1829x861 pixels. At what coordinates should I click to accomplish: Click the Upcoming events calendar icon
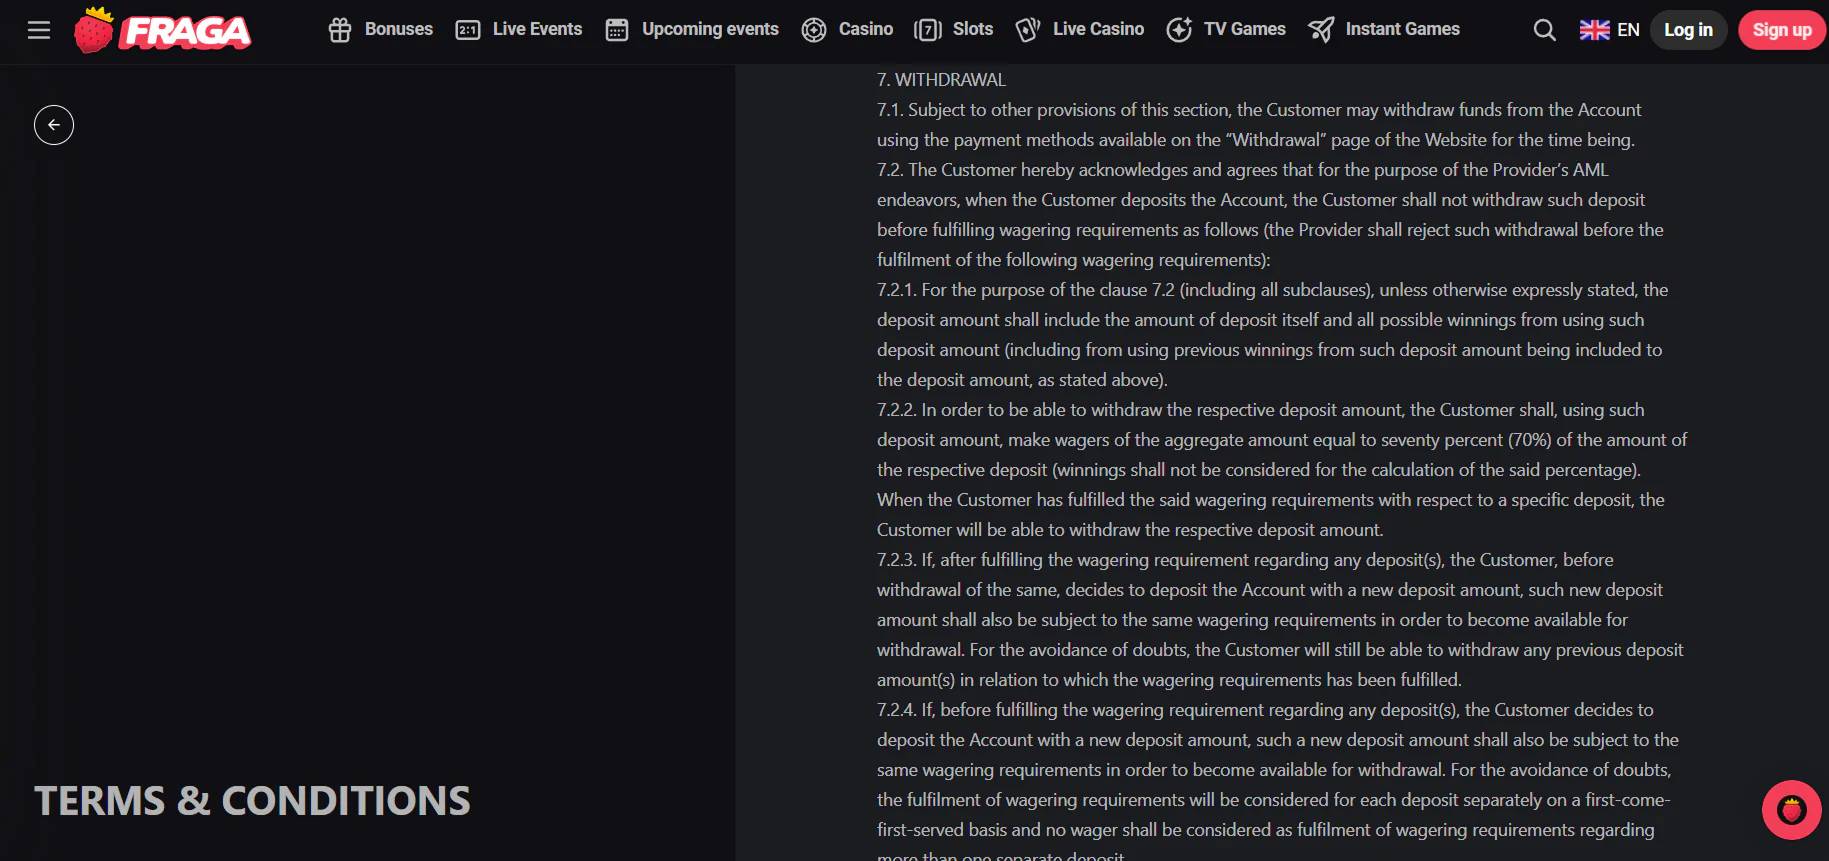617,30
